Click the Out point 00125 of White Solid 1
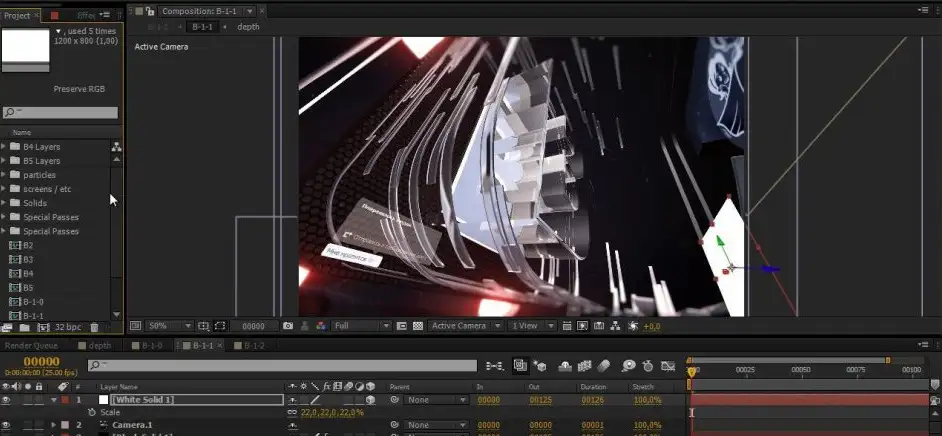Image resolution: width=942 pixels, height=436 pixels. pyautogui.click(x=541, y=399)
